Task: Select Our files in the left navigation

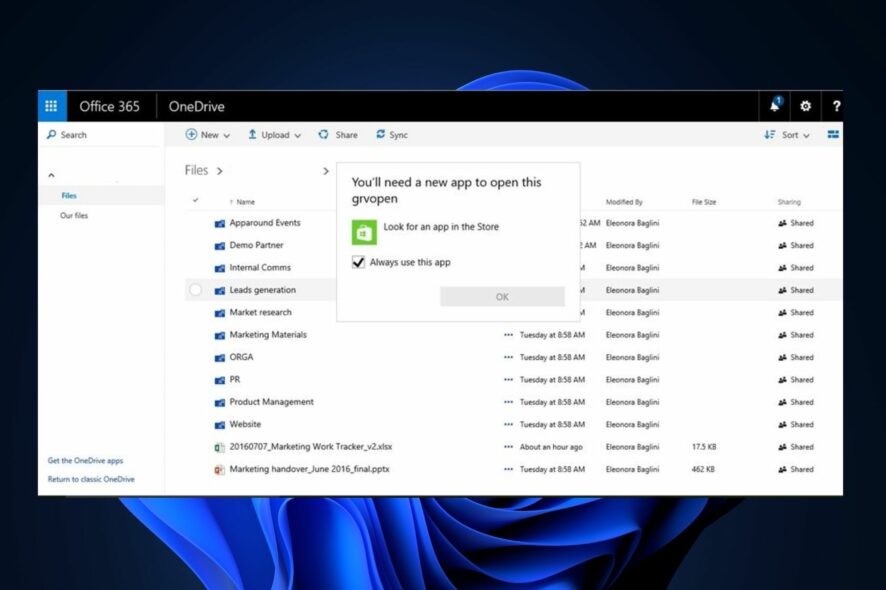Action: point(74,215)
